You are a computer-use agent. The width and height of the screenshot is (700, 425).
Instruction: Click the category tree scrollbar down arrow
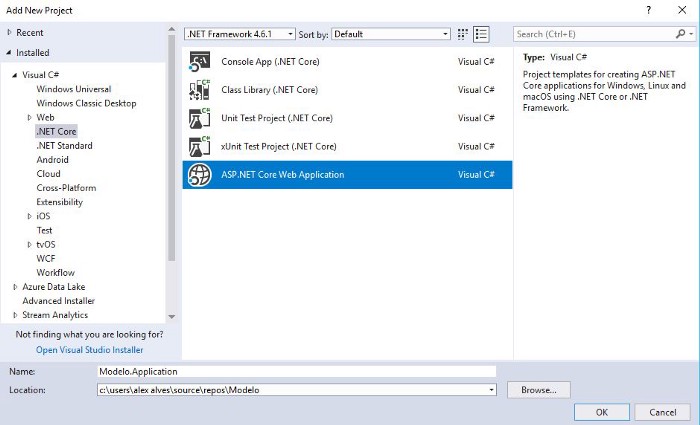(171, 317)
